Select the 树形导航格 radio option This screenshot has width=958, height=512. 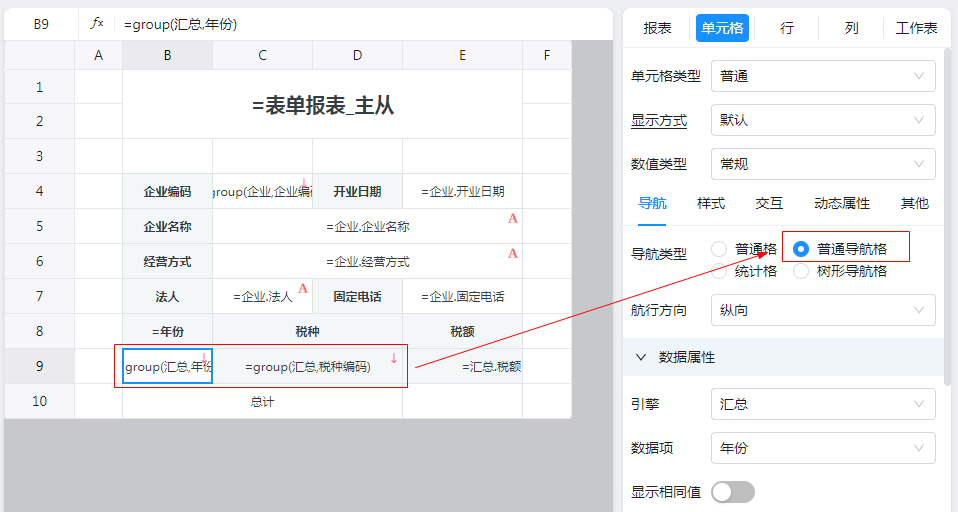800,271
